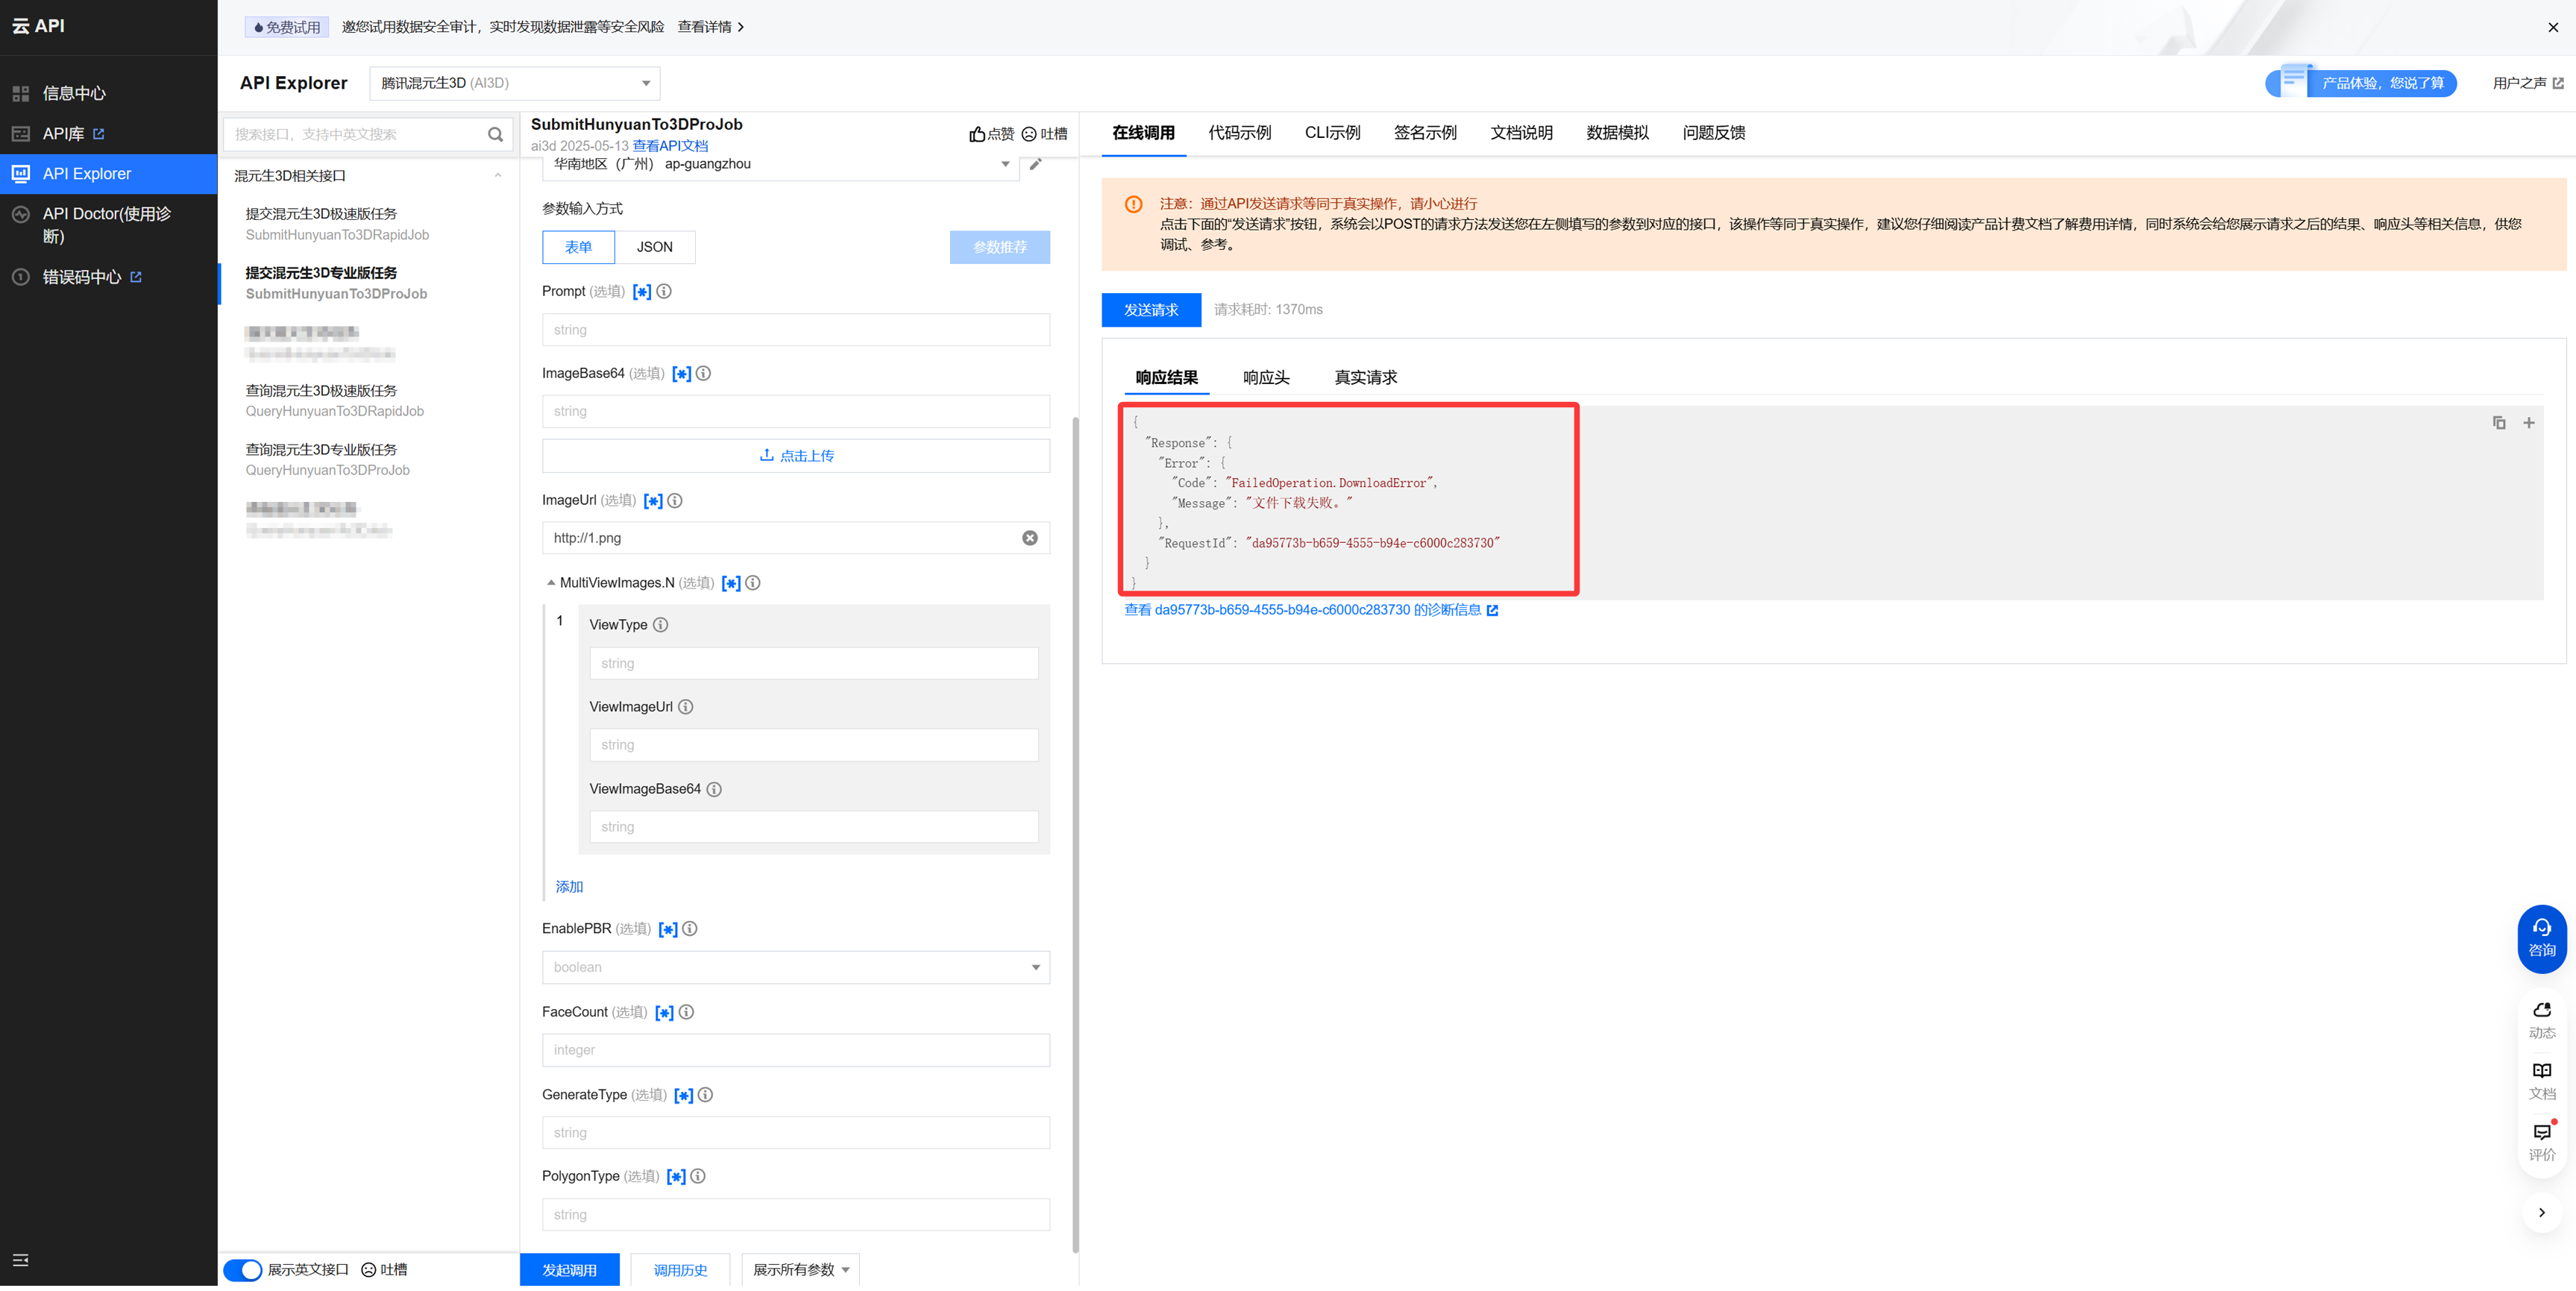Clear the ImageUrl field with the X icon
Screen dimensions: 2576x1291
(1029, 538)
